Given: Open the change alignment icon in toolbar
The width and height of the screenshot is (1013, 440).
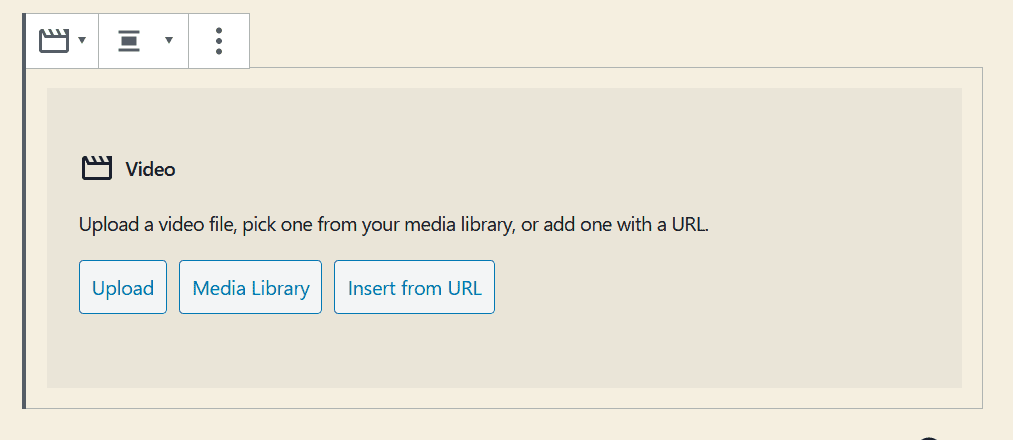Looking at the screenshot, I should pos(129,41).
